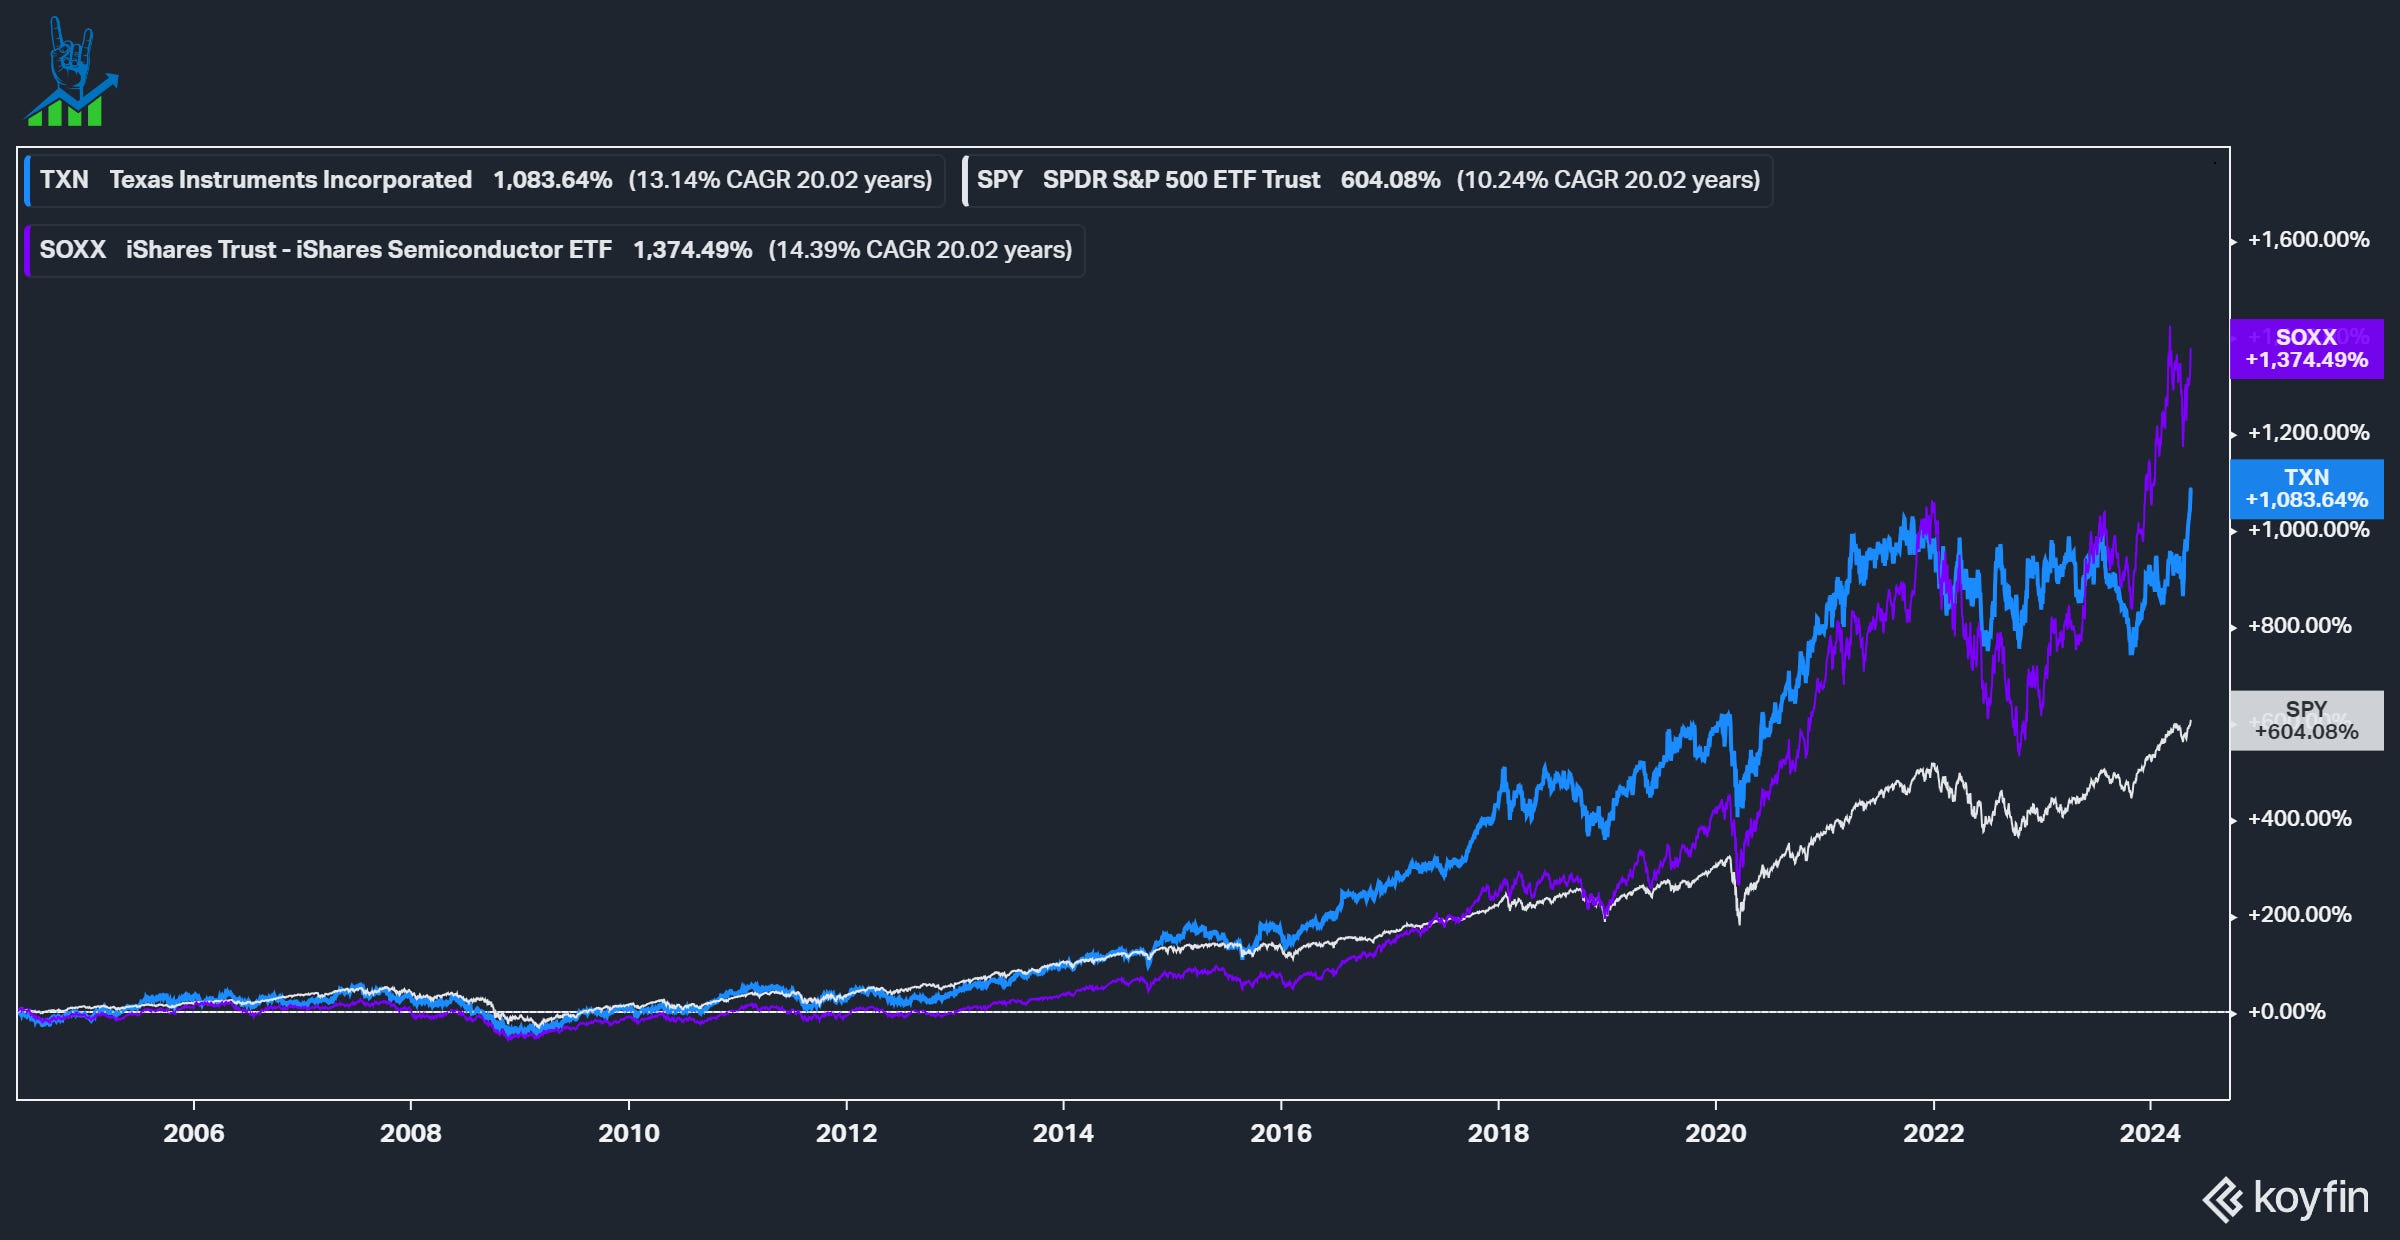Click the gray SPY +604.08% price tag
The width and height of the screenshot is (2400, 1240).
coord(2306,720)
